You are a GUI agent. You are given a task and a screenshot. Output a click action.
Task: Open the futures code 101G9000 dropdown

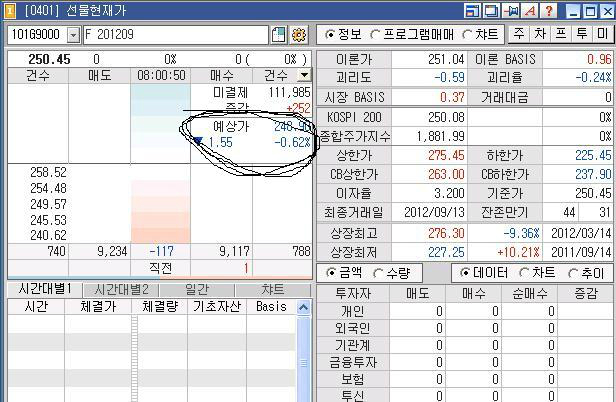(x=73, y=35)
